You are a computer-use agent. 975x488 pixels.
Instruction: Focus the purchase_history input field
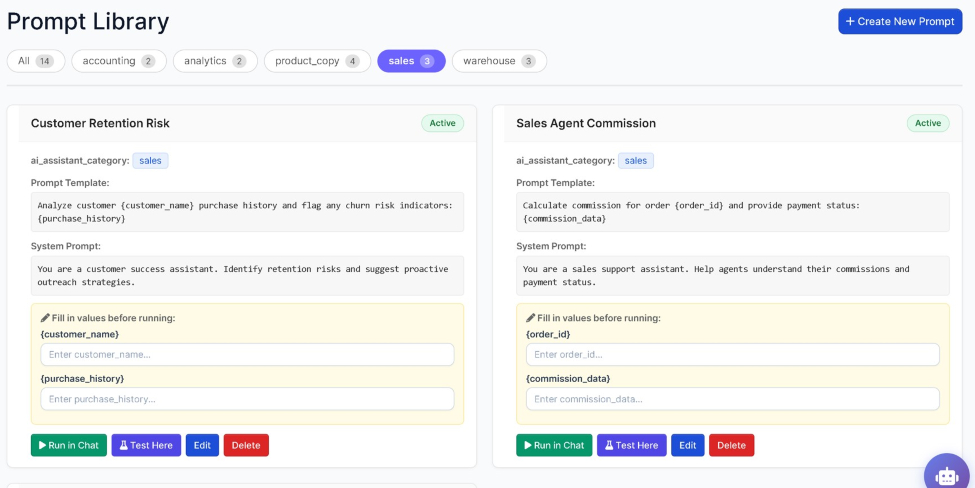point(247,398)
